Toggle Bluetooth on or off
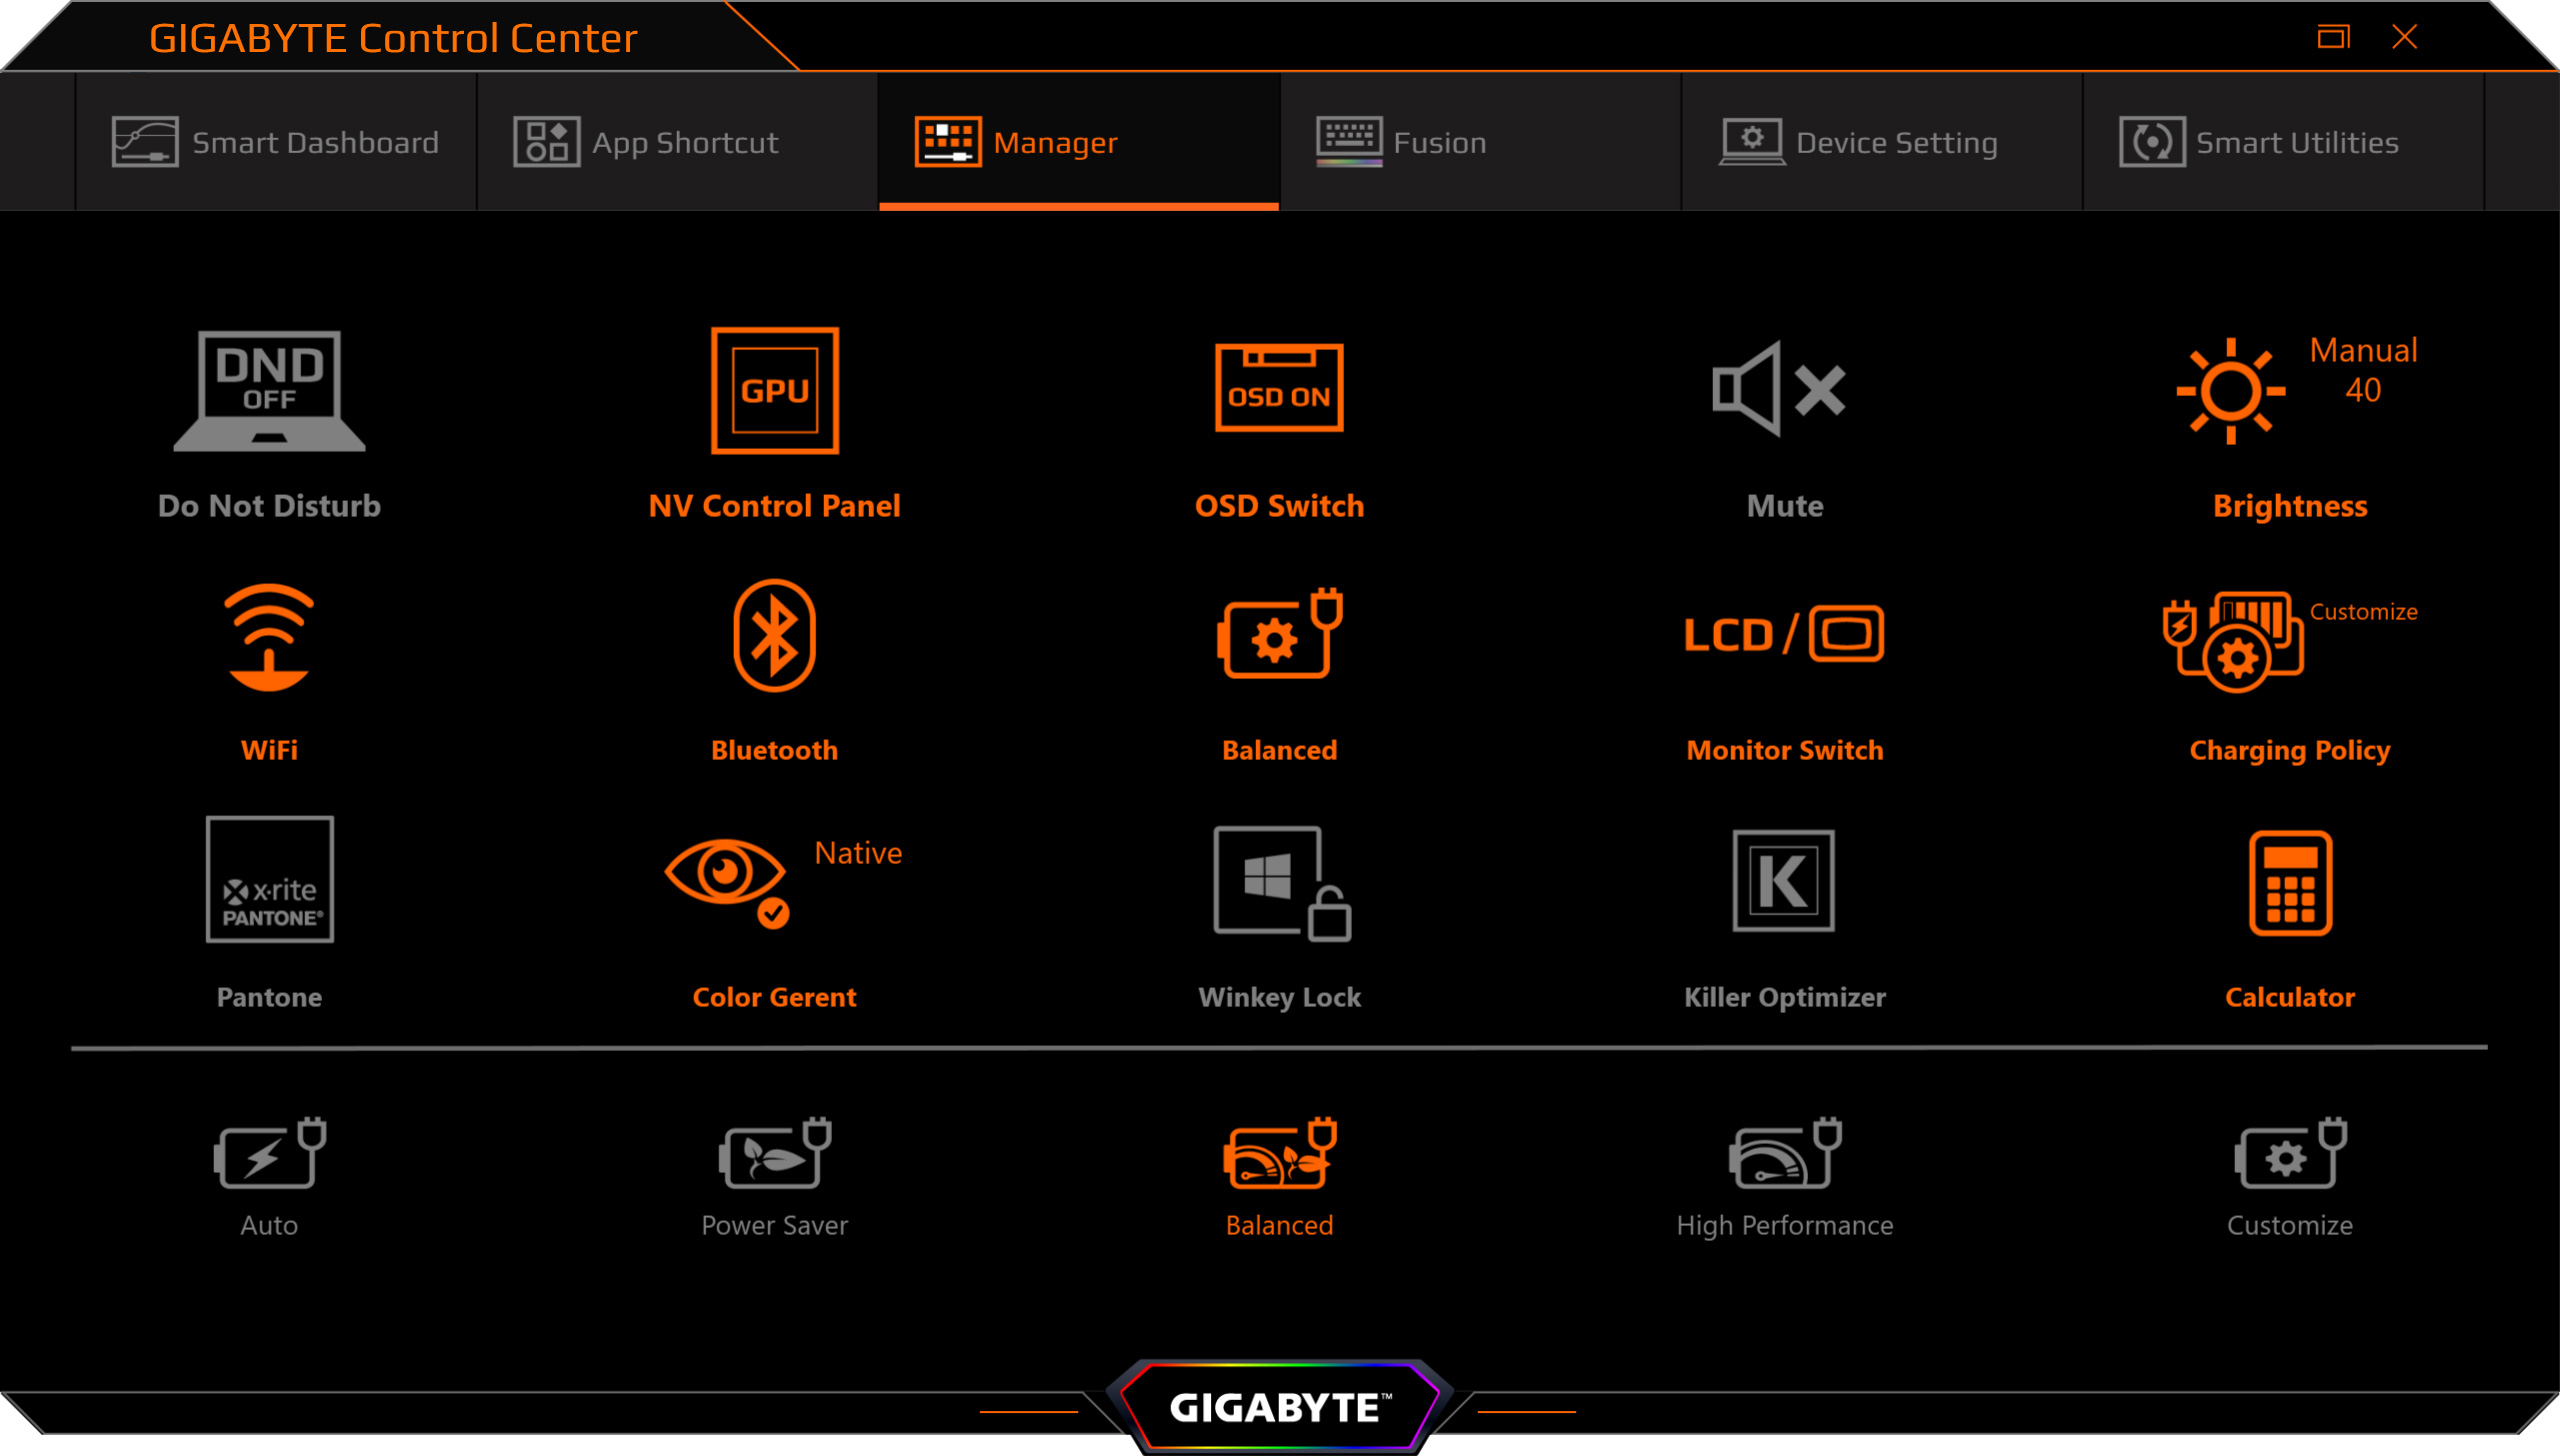Screen dimensions: 2560x1456 pyautogui.click(x=774, y=636)
